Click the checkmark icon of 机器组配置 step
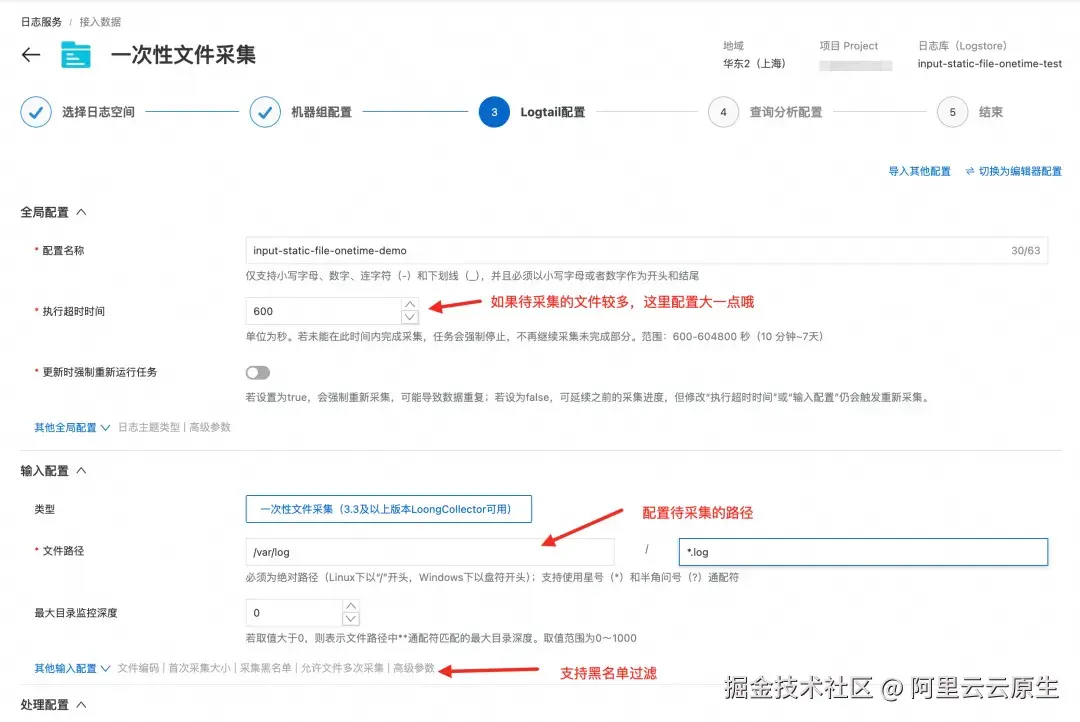 [265, 112]
